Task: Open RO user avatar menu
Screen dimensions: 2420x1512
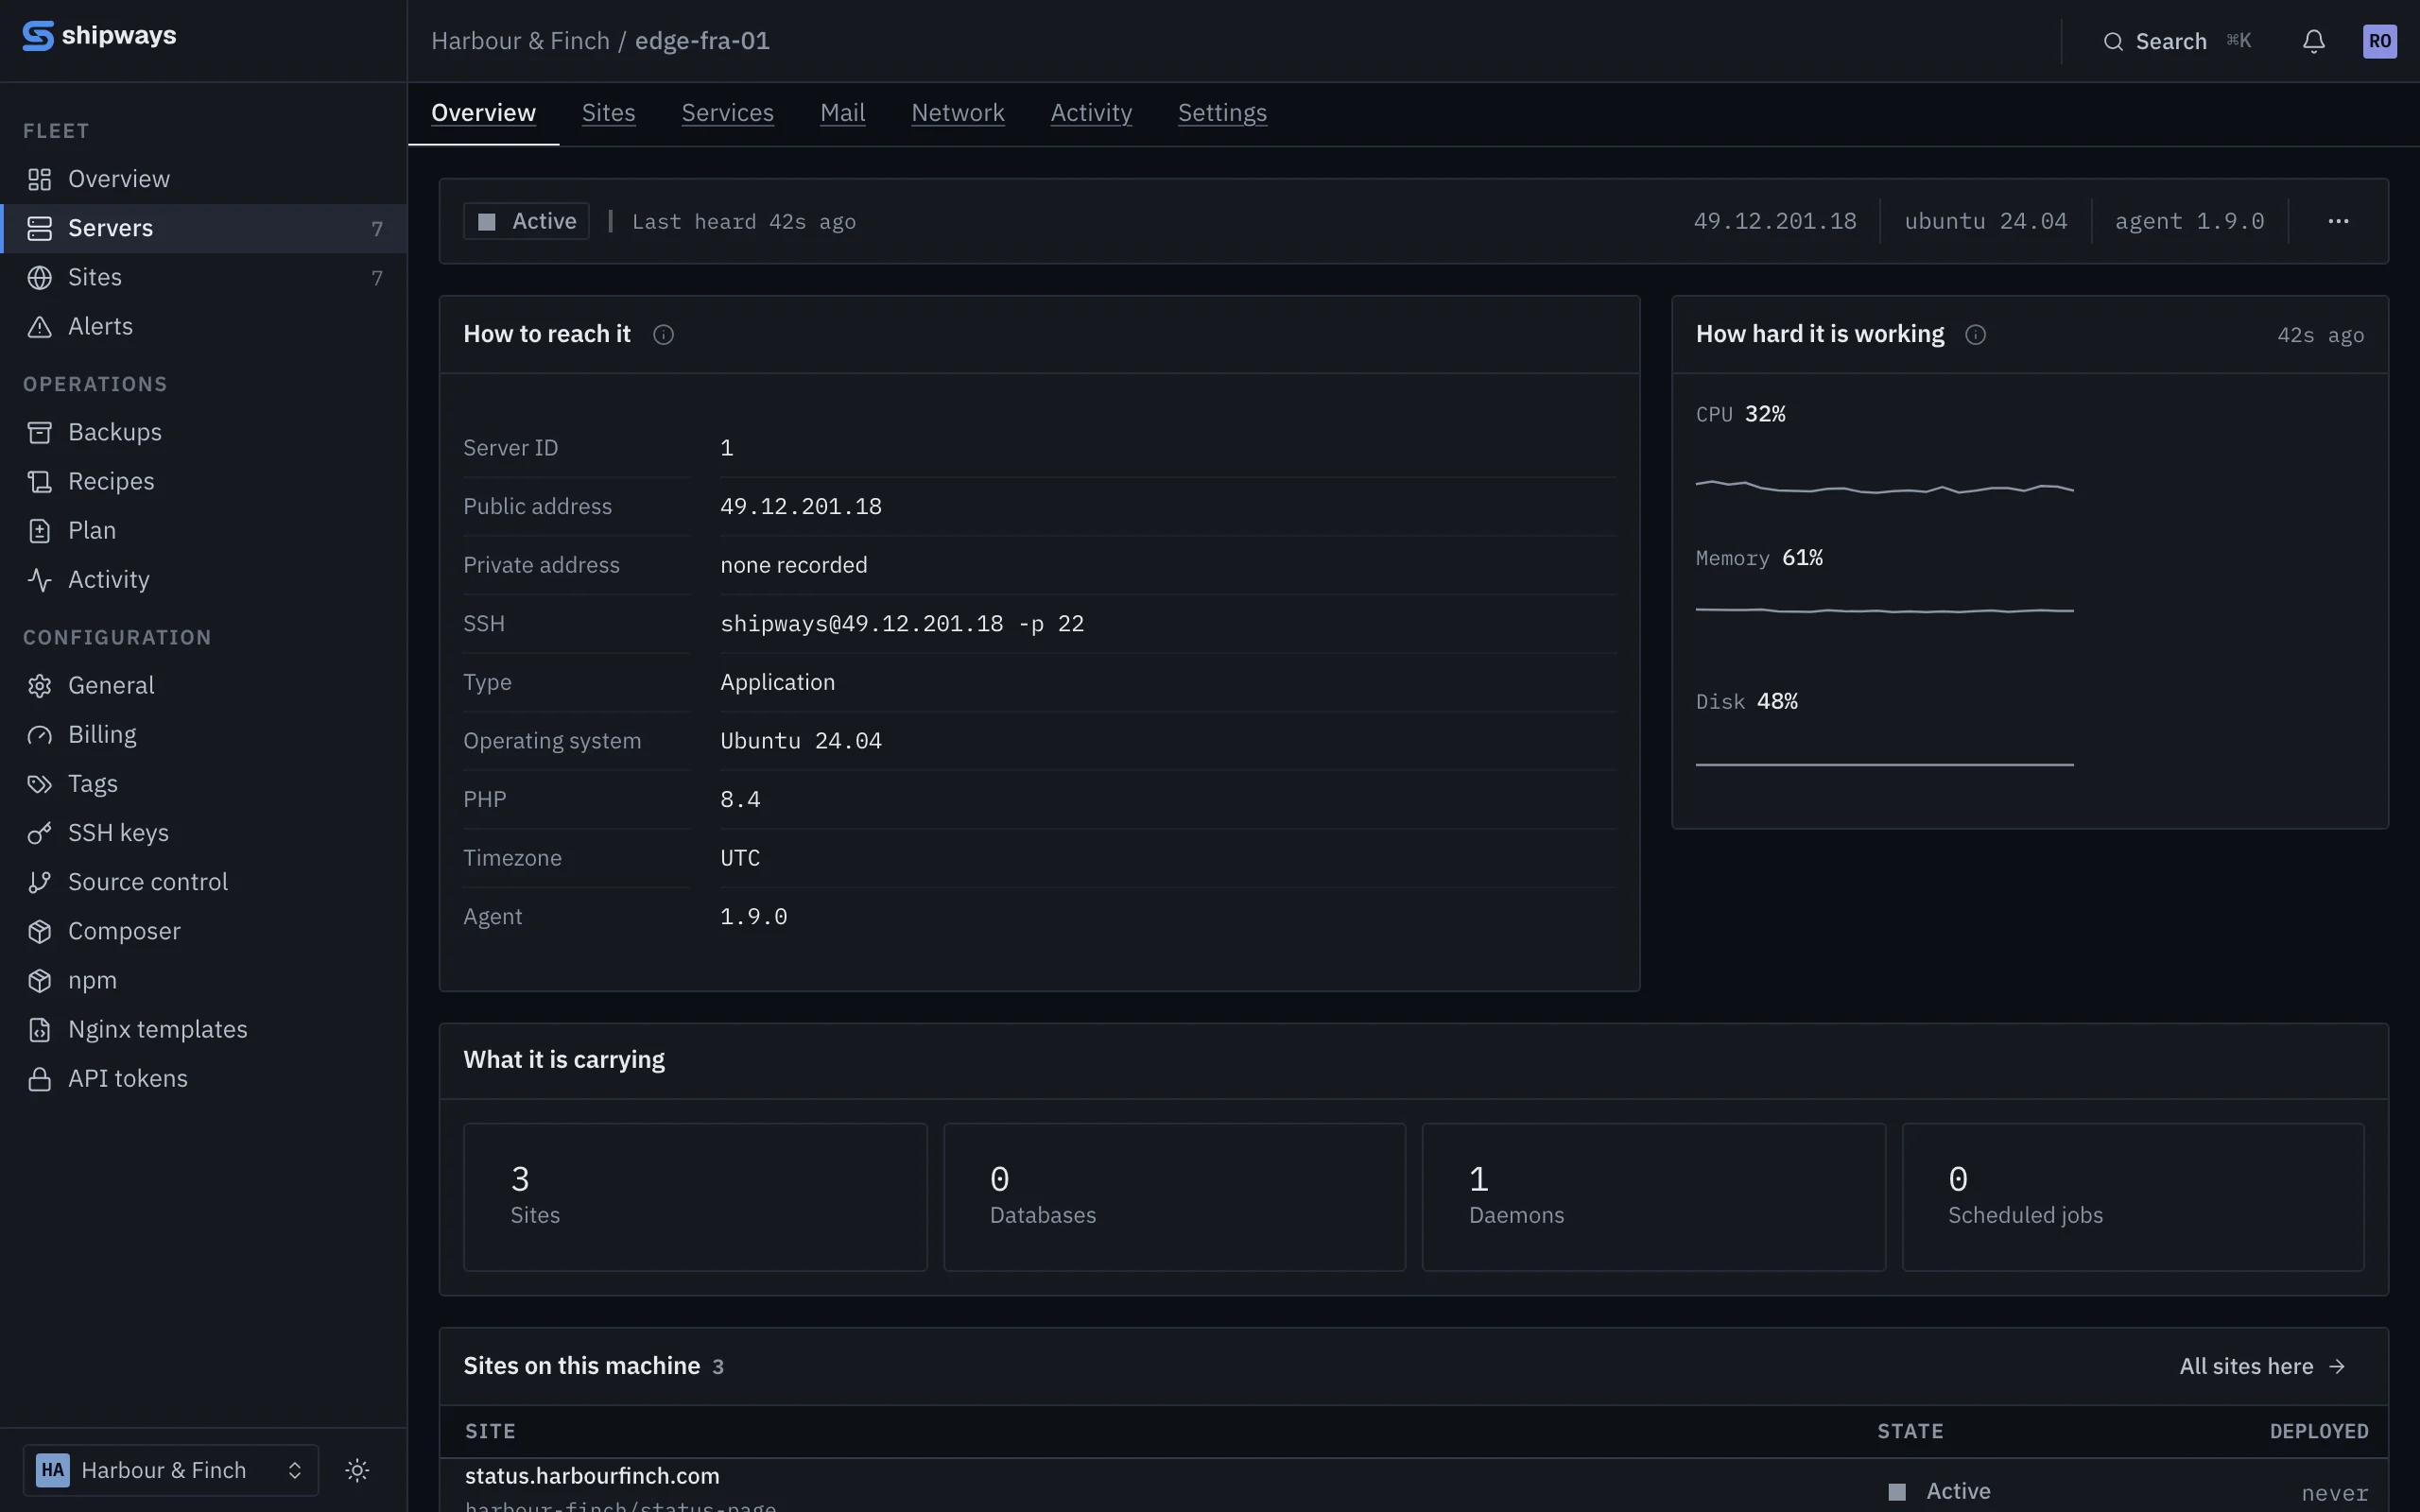Action: coord(2379,41)
